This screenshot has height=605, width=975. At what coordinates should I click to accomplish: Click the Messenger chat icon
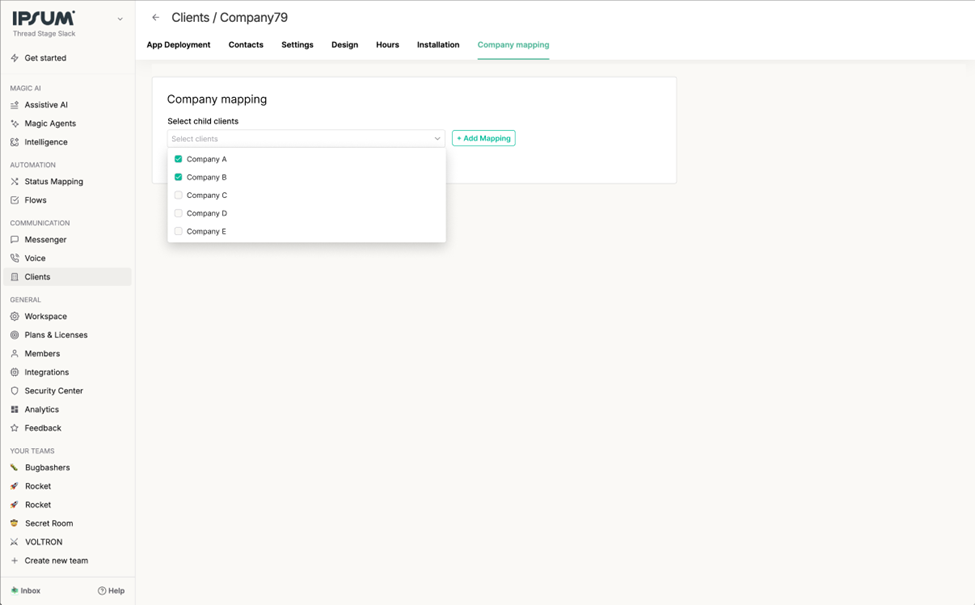(14, 239)
